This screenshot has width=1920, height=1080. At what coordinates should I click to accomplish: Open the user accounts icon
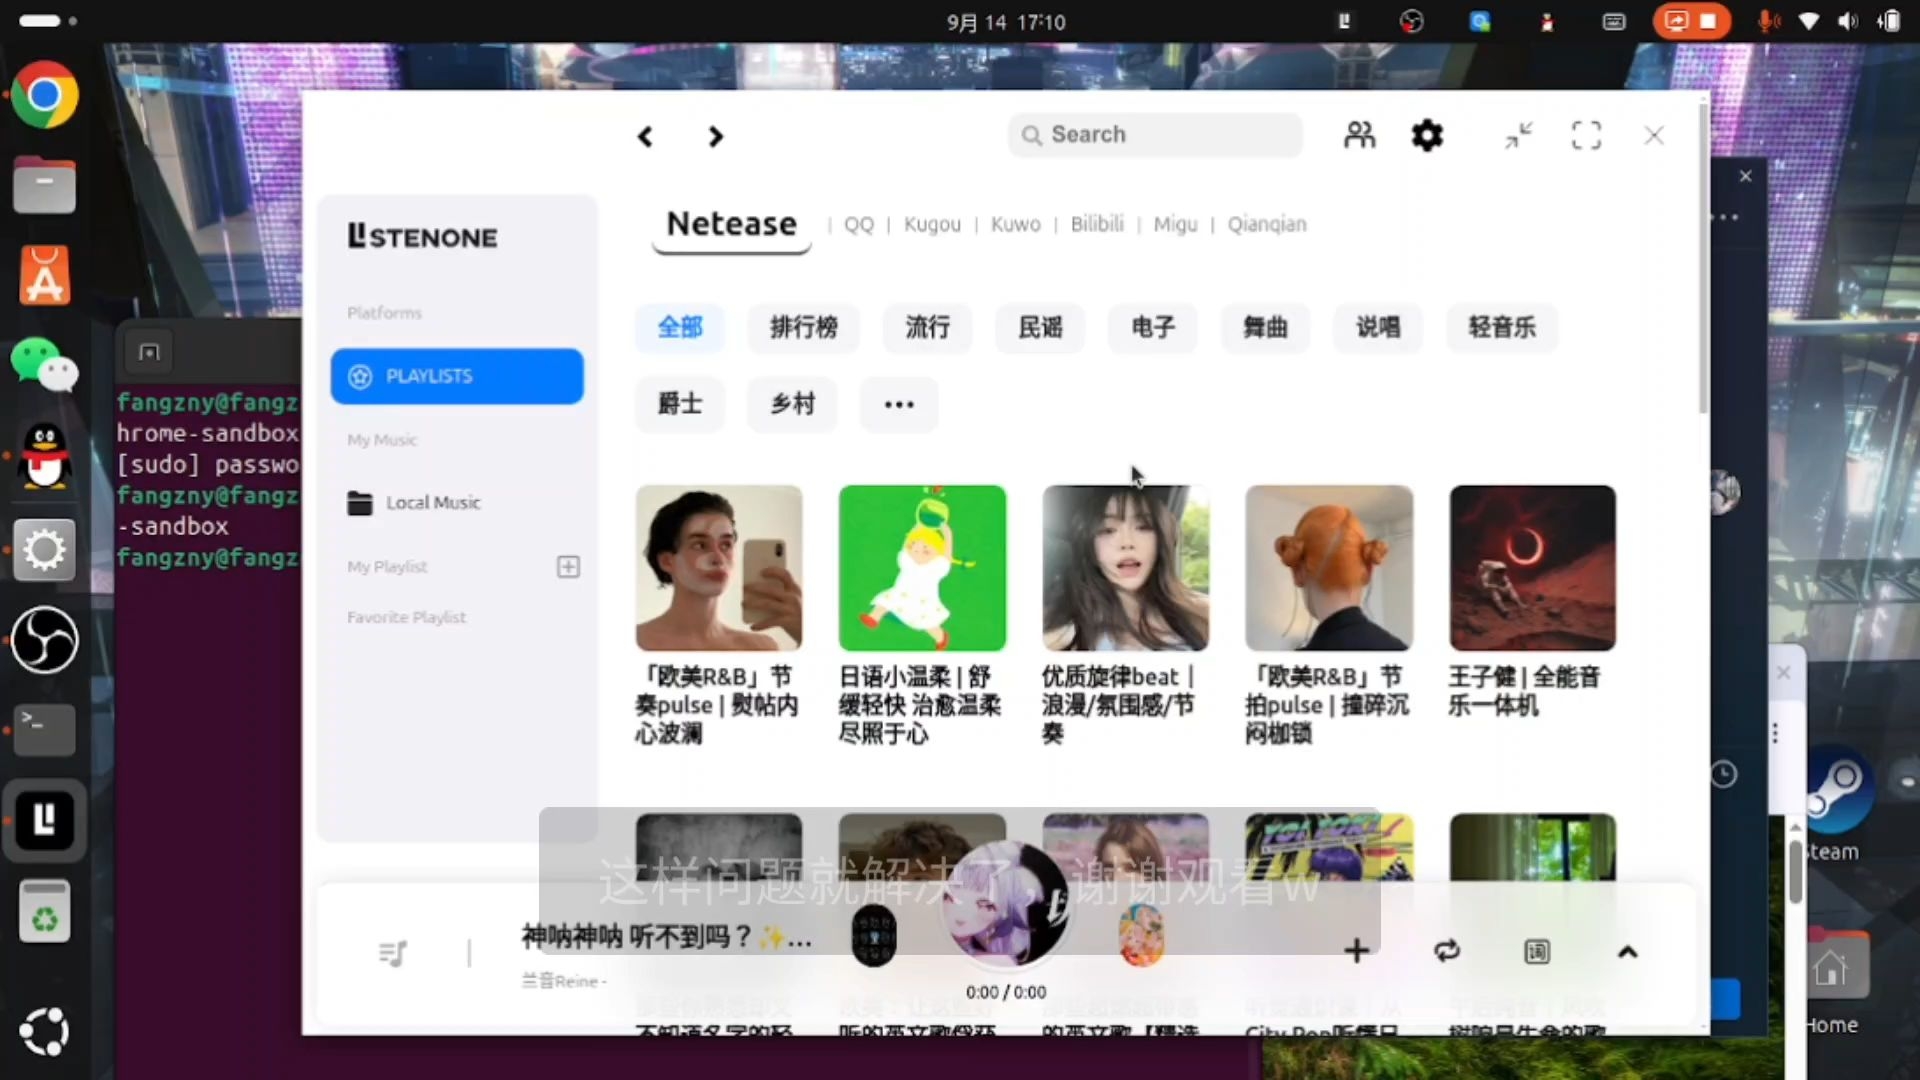tap(1359, 135)
